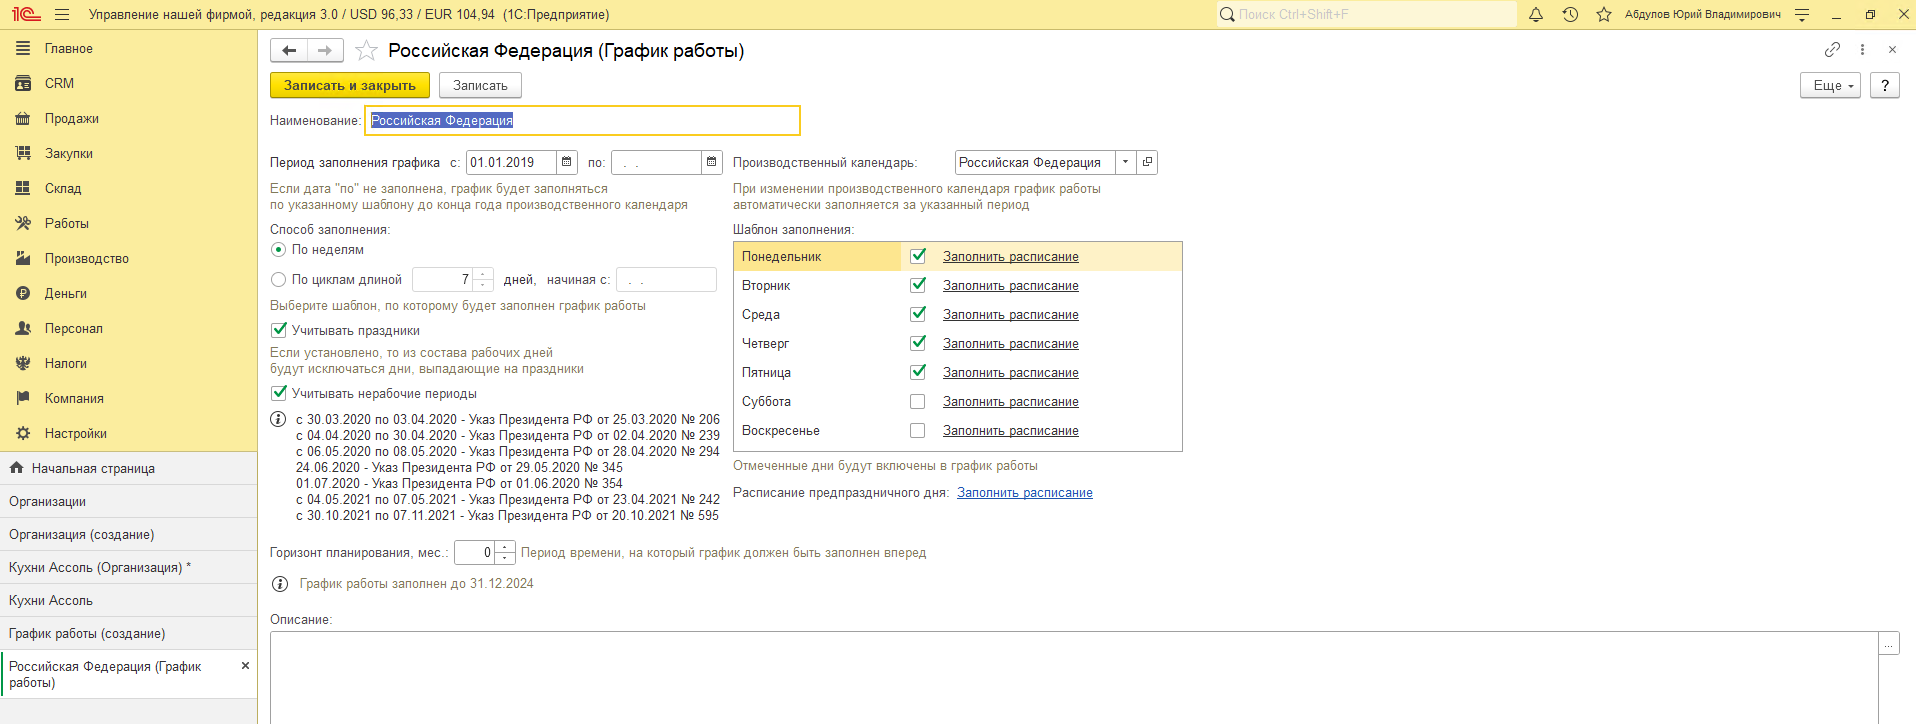The width and height of the screenshot is (1916, 724).
Task: Click the Главное section icon
Action: (23, 48)
